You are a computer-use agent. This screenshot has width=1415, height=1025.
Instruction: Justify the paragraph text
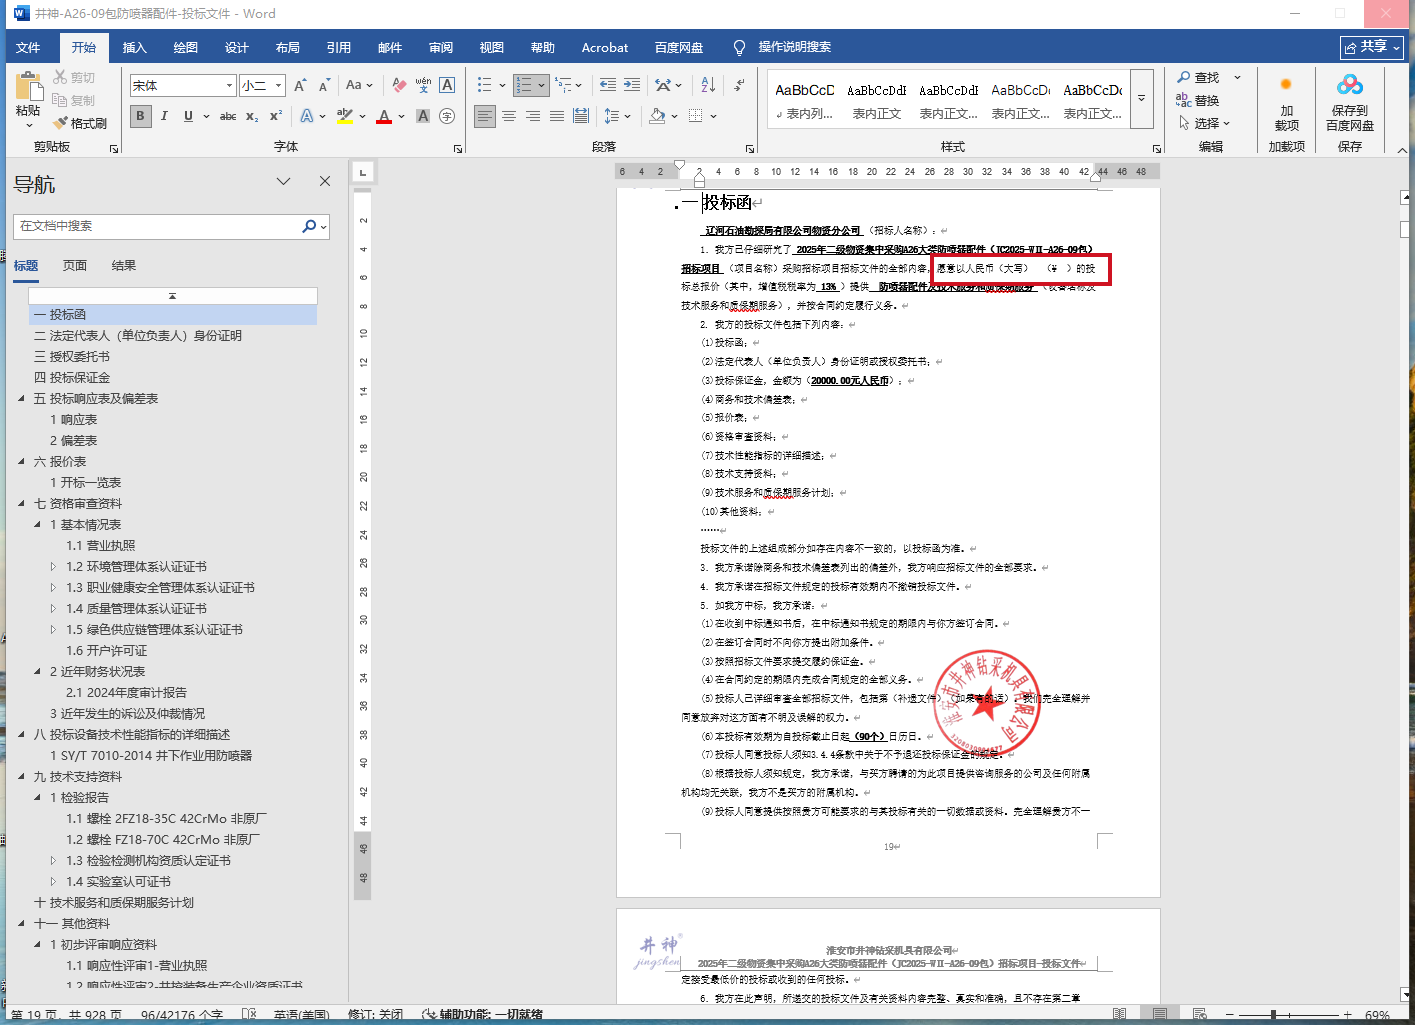click(557, 116)
